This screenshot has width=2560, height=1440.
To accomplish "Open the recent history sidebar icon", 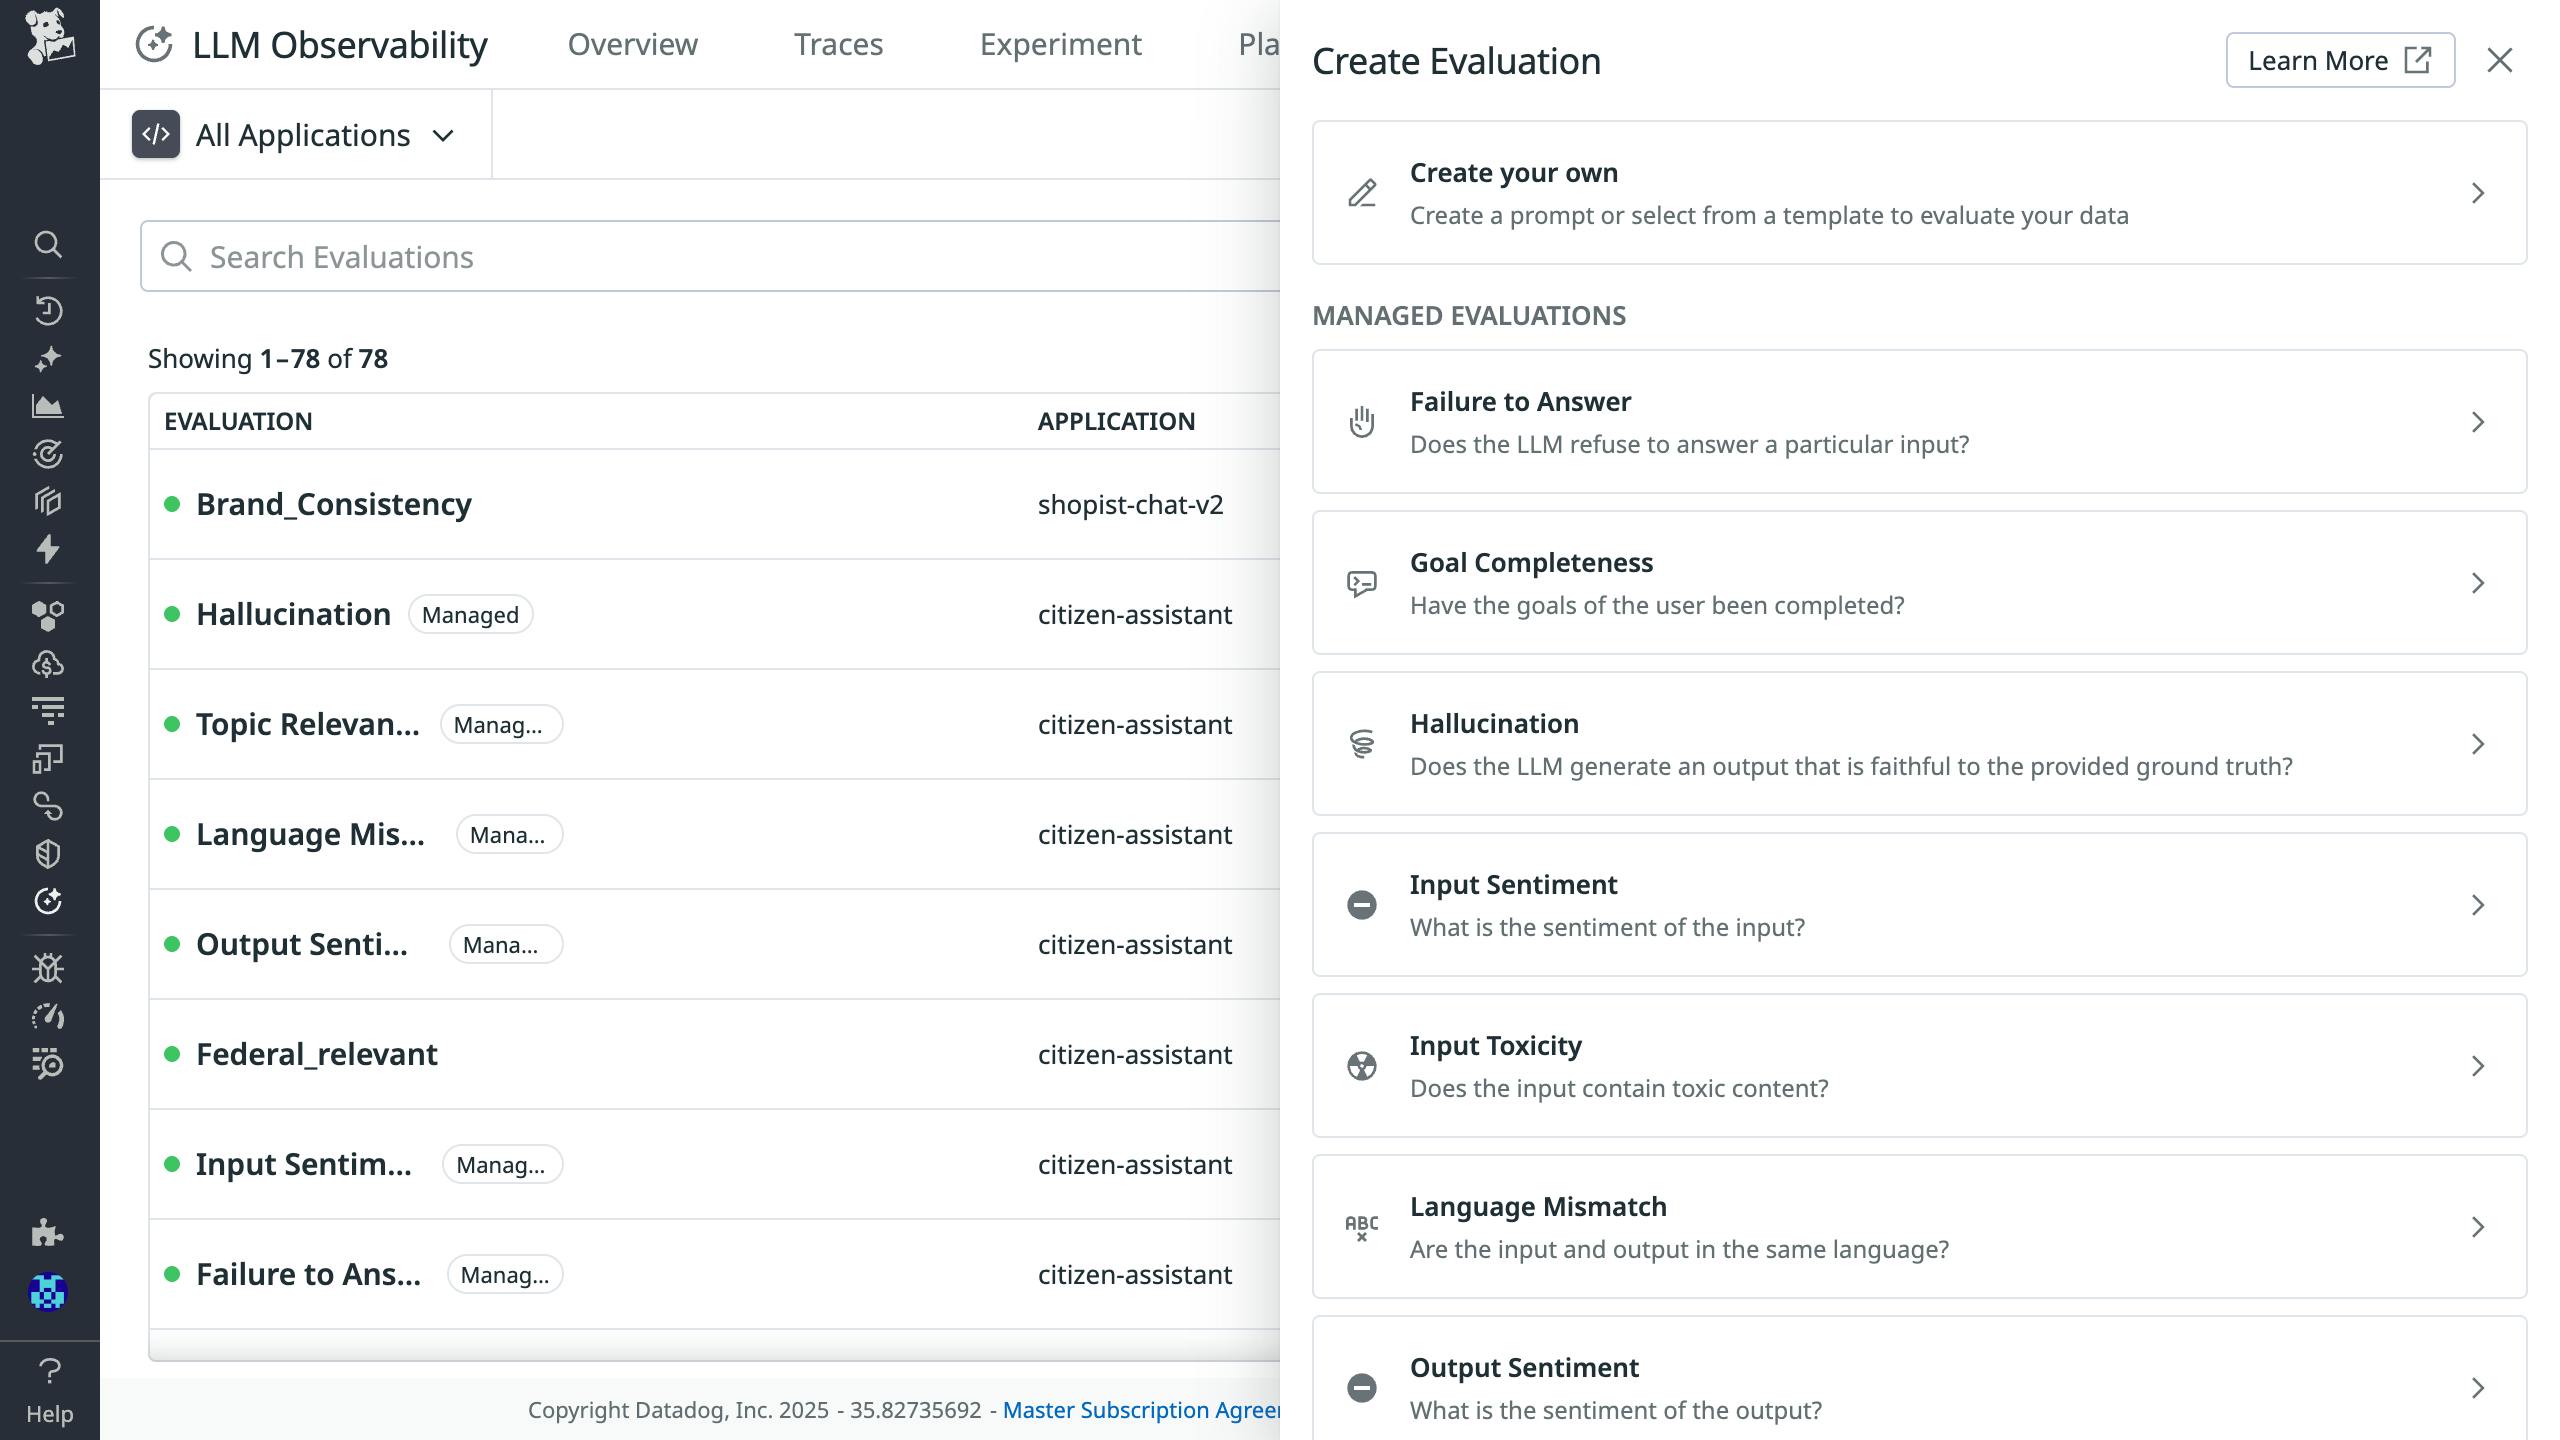I will [48, 310].
